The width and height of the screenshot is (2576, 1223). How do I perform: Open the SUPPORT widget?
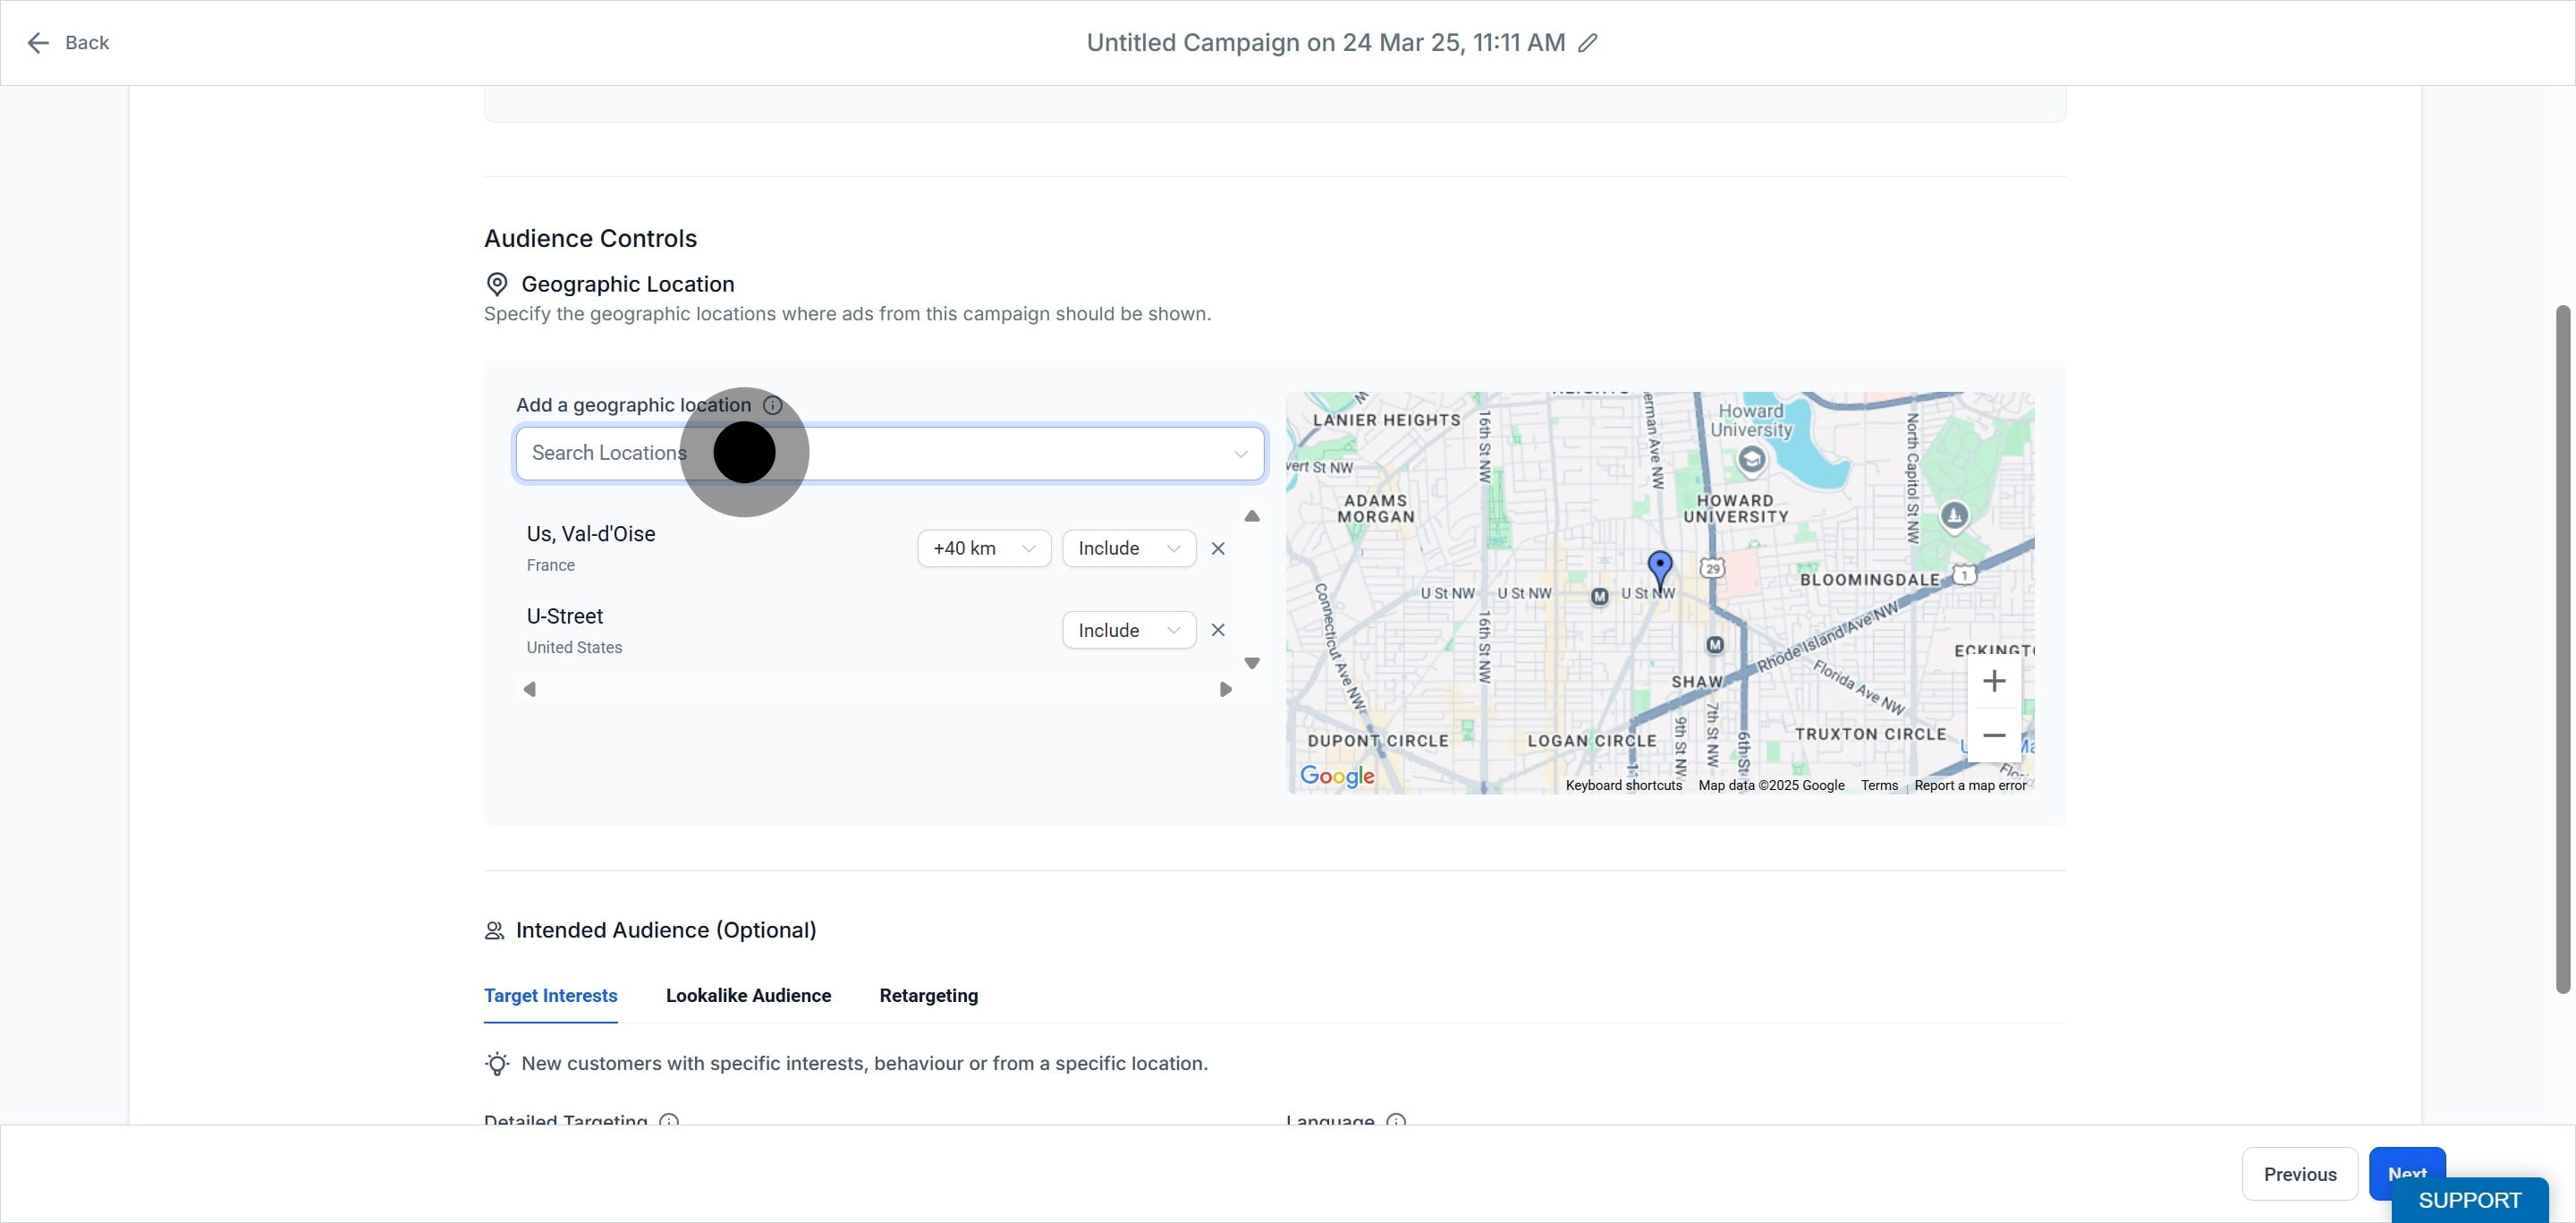tap(2470, 1200)
